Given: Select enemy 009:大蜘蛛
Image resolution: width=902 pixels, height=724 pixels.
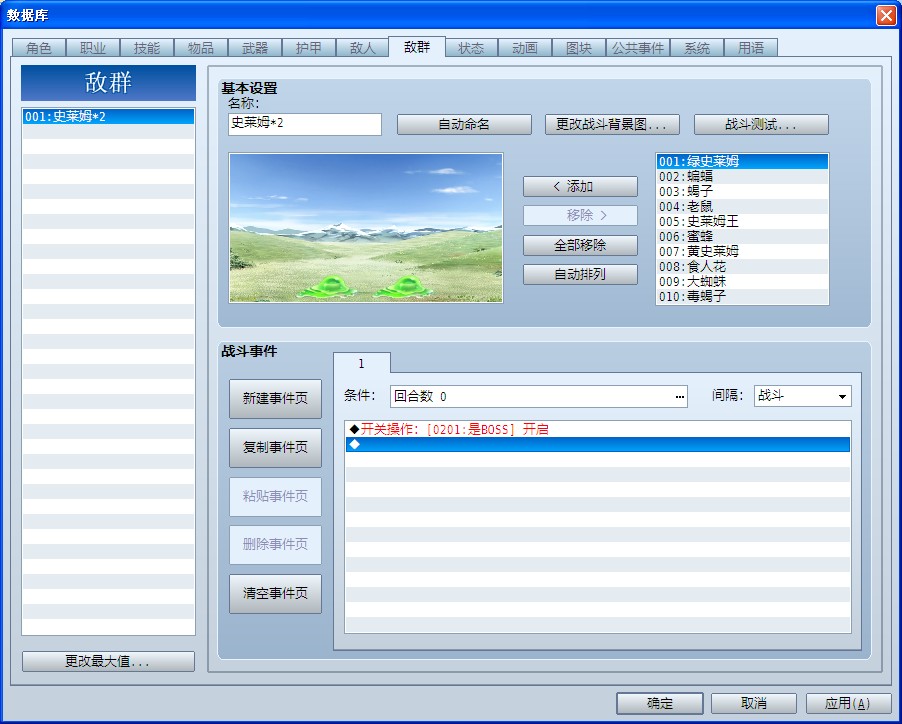Looking at the screenshot, I should click(742, 281).
